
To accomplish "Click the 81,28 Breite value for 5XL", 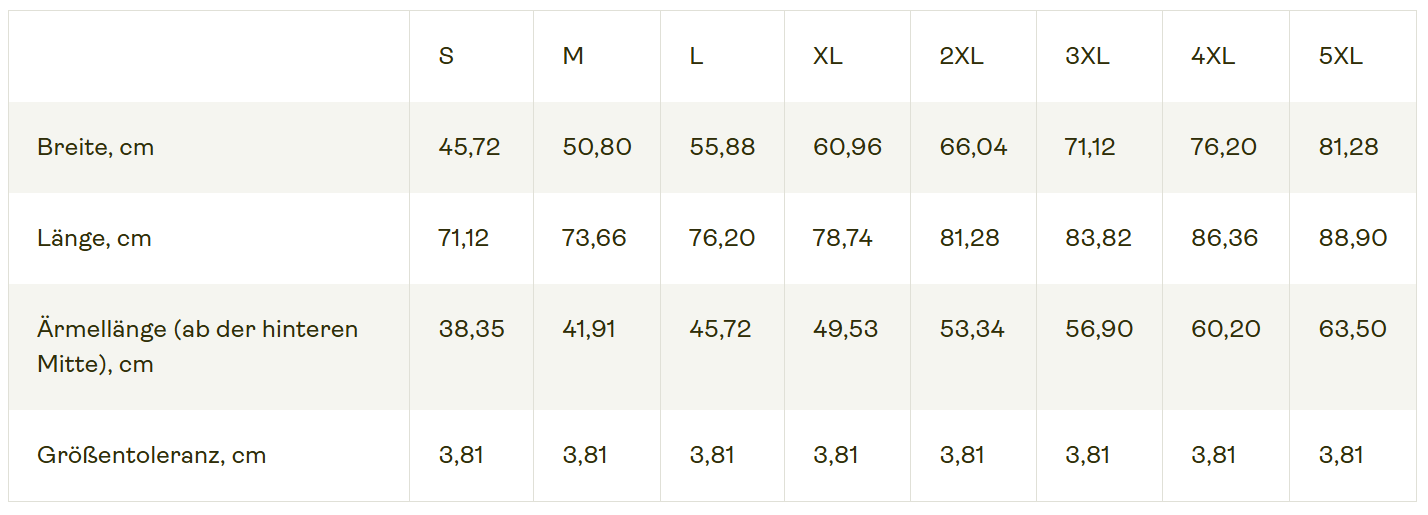I will tap(1348, 148).
